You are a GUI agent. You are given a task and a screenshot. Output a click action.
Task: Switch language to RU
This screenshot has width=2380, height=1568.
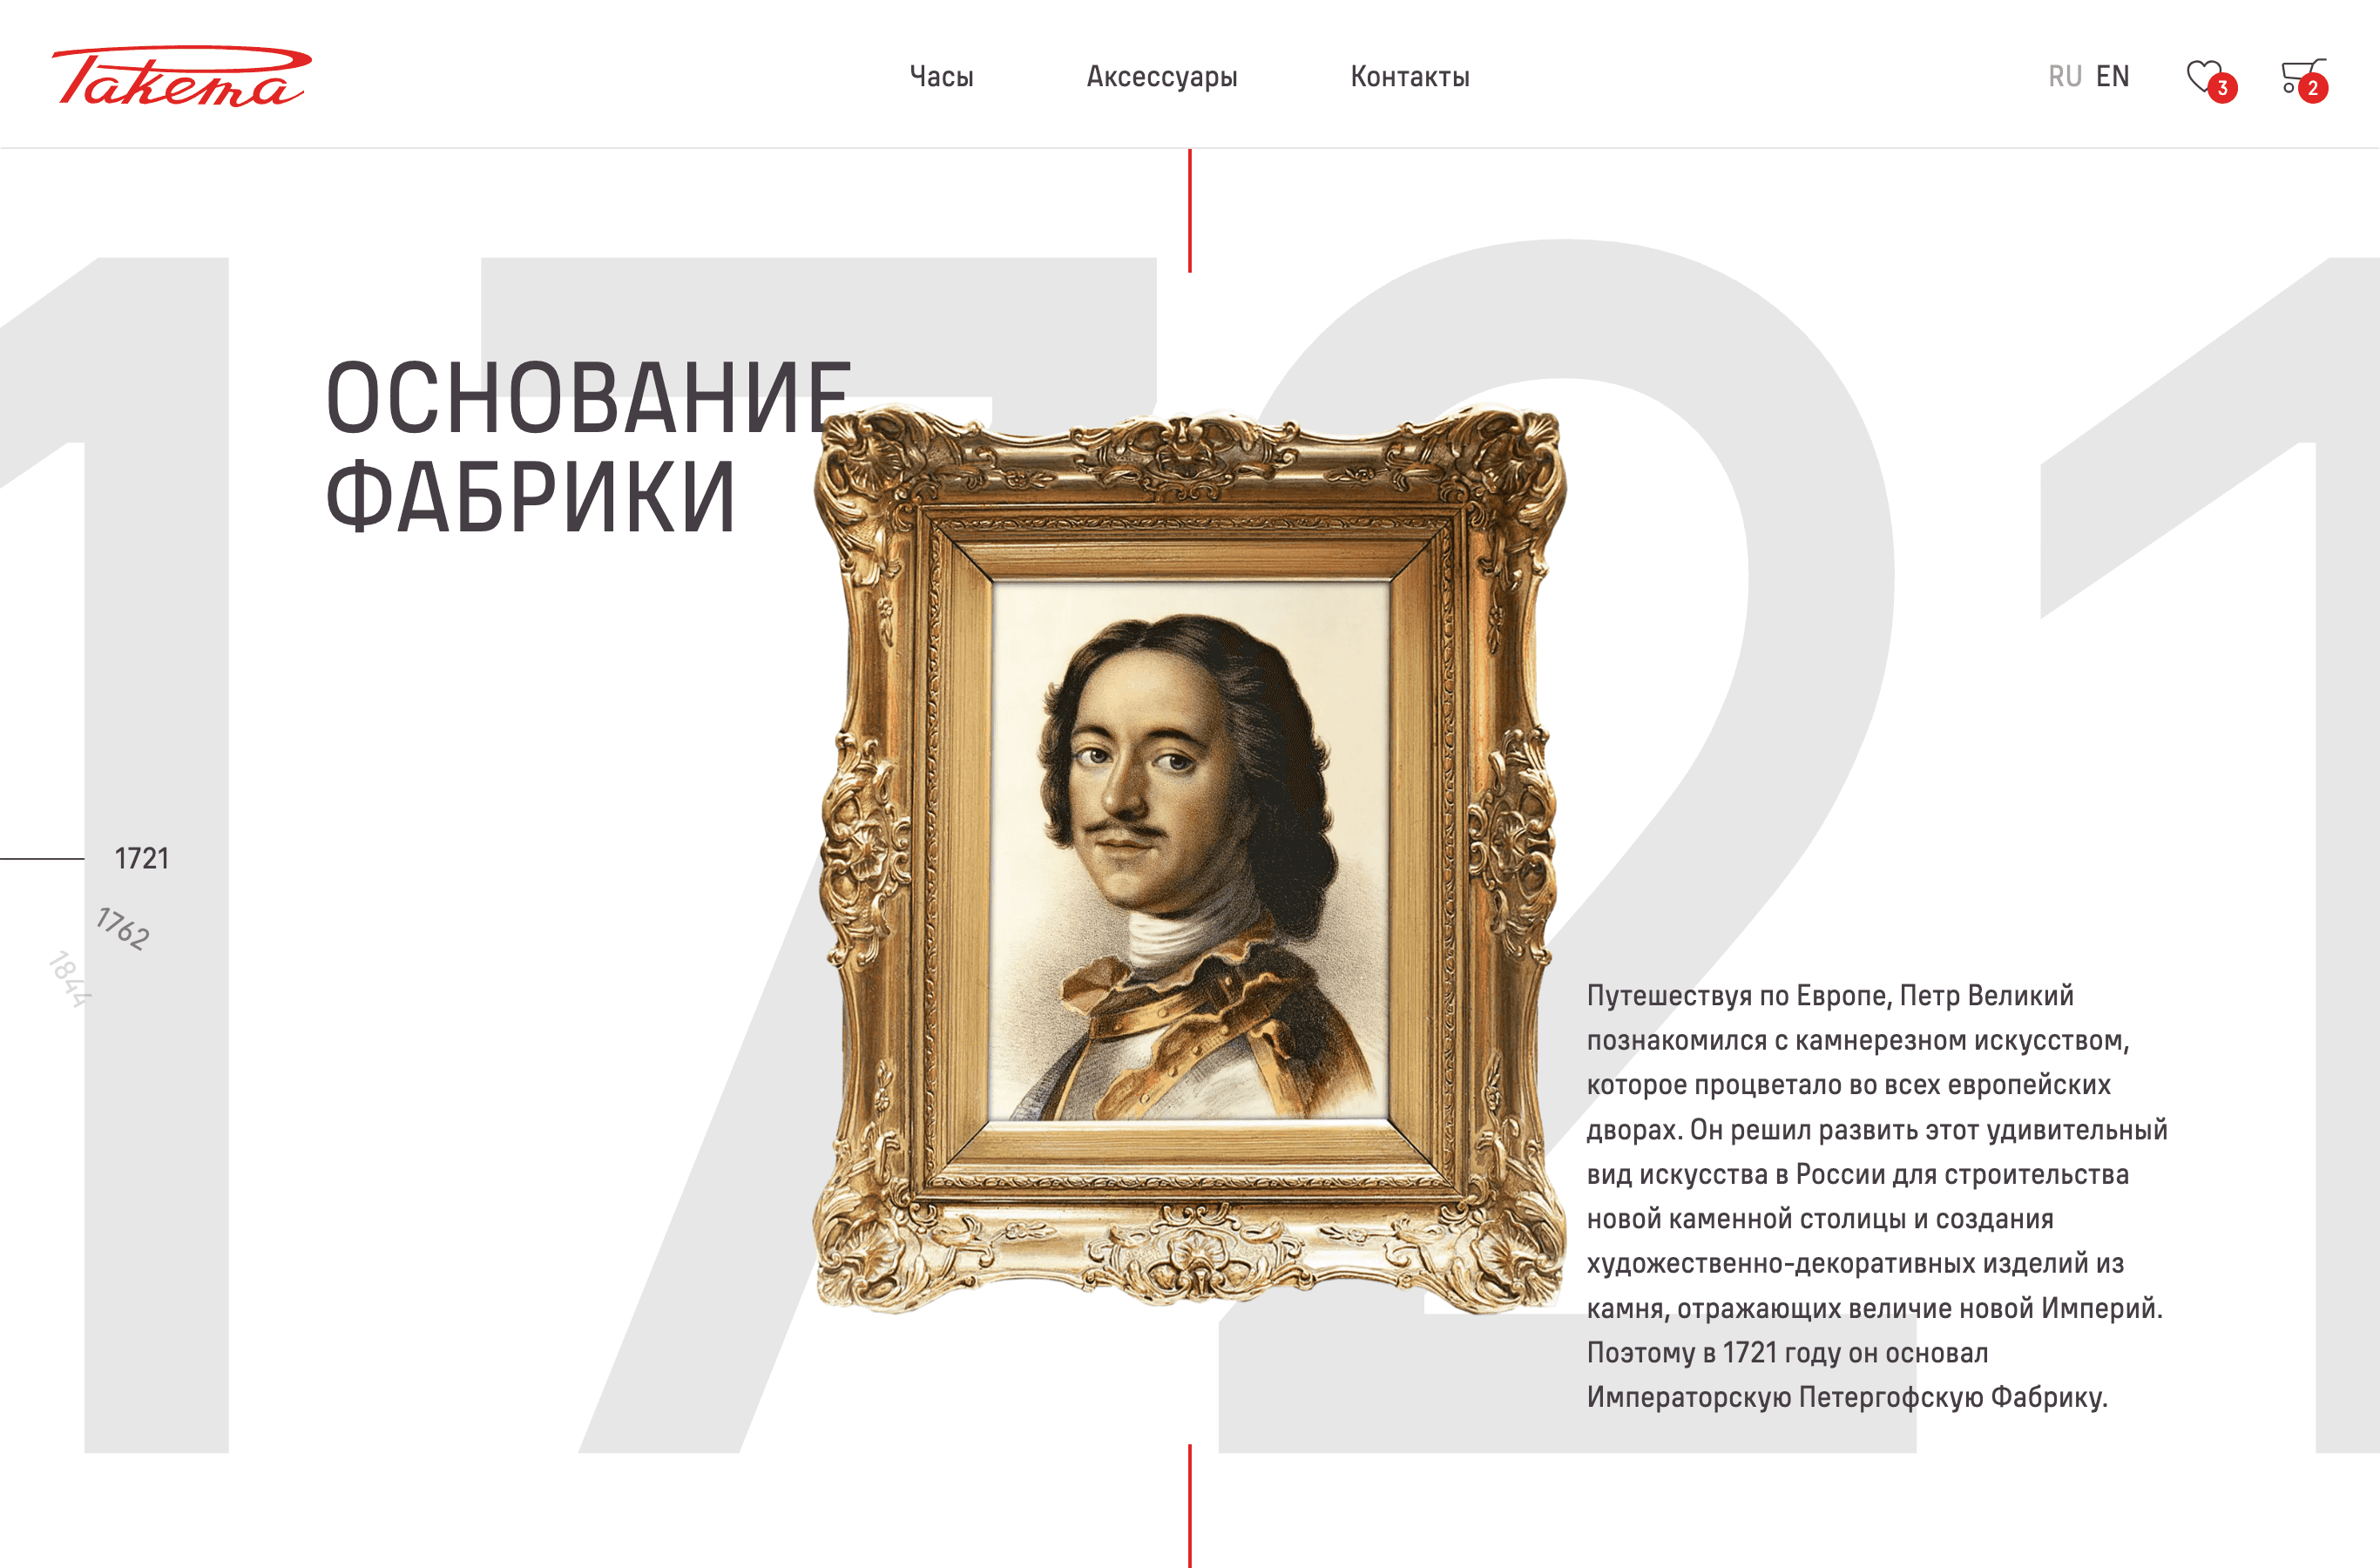pos(2065,77)
